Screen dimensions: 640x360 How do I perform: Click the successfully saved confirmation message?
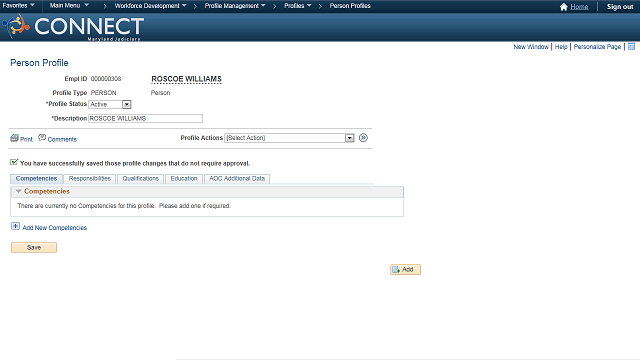[x=135, y=163]
